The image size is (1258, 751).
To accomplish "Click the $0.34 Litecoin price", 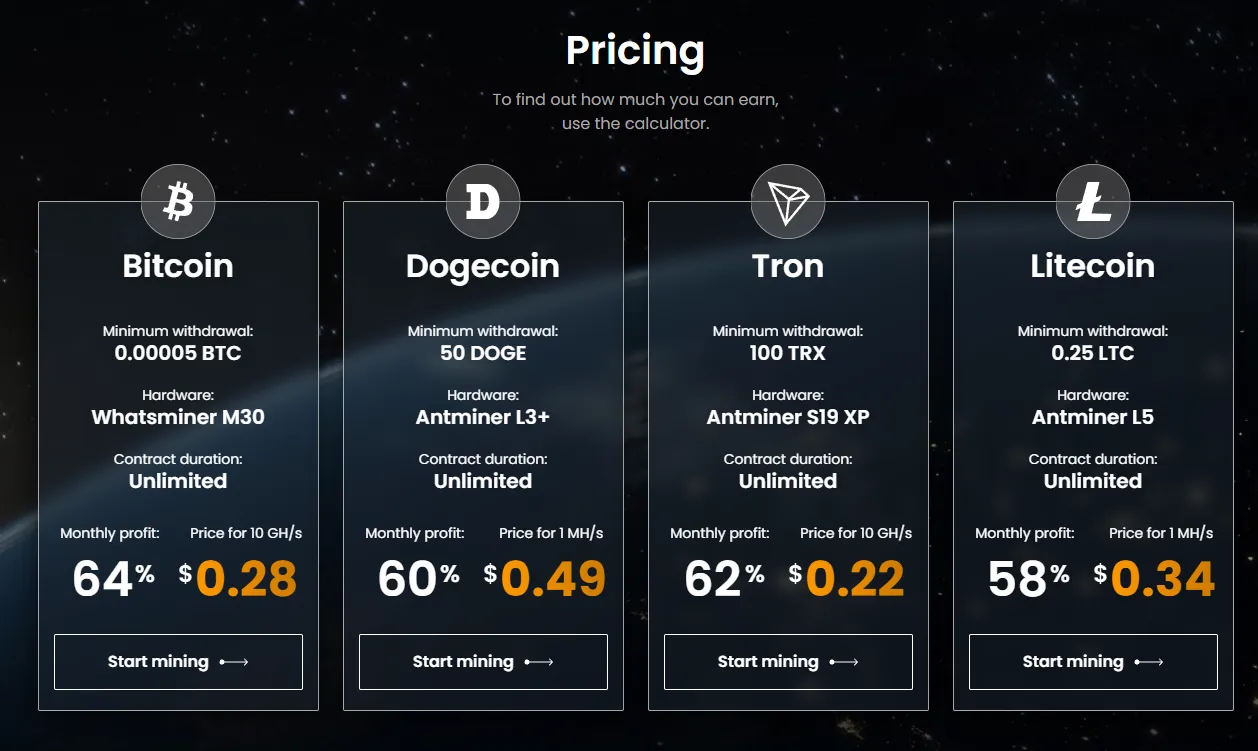I will pos(1155,579).
